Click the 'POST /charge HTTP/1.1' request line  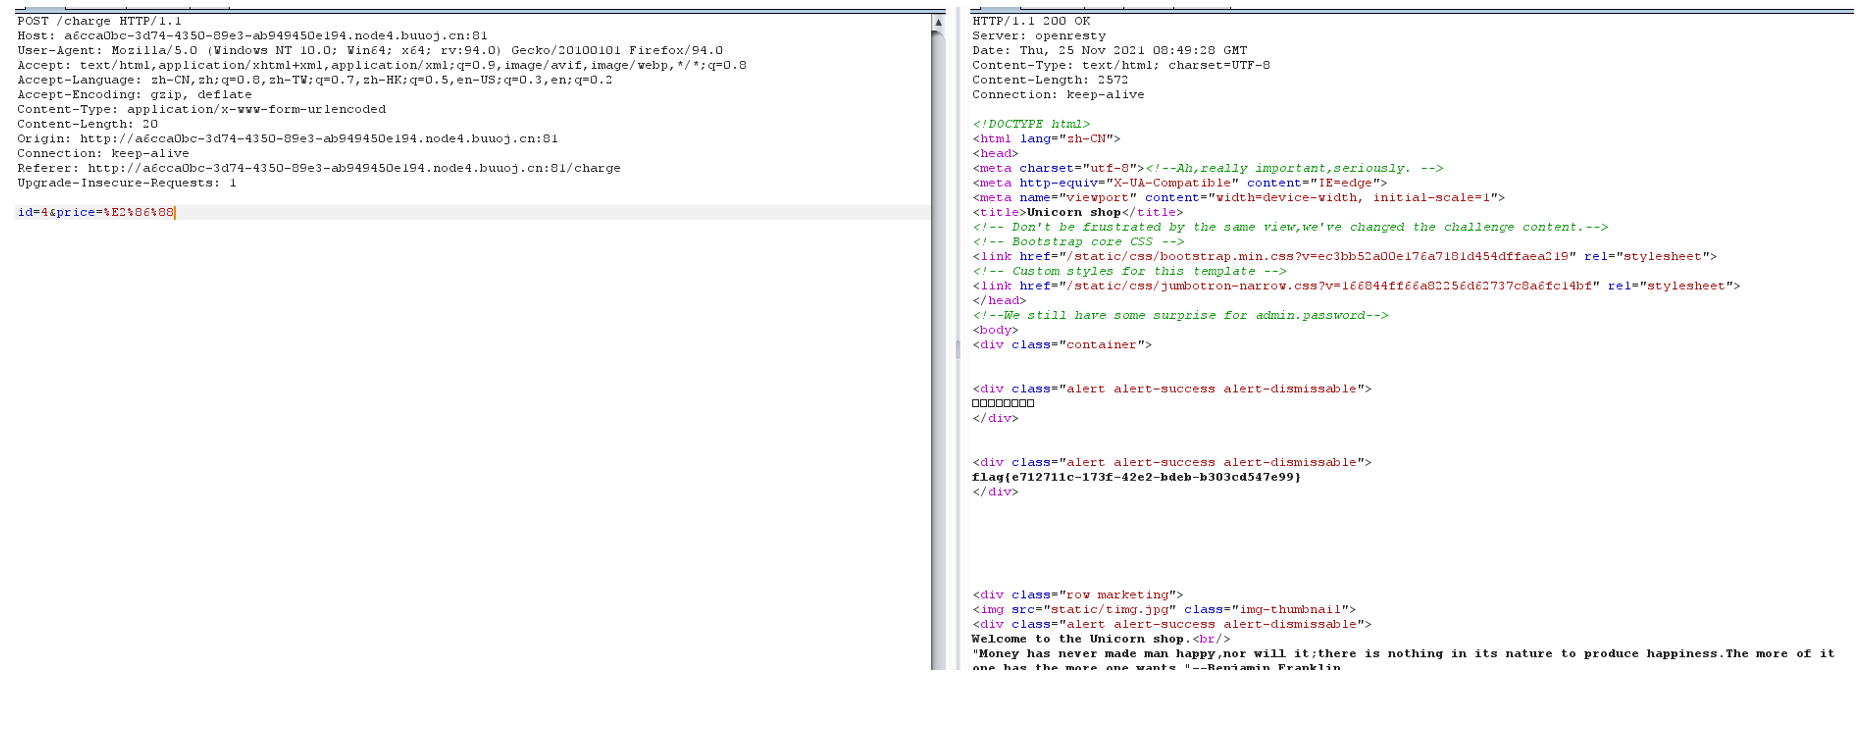click(99, 21)
